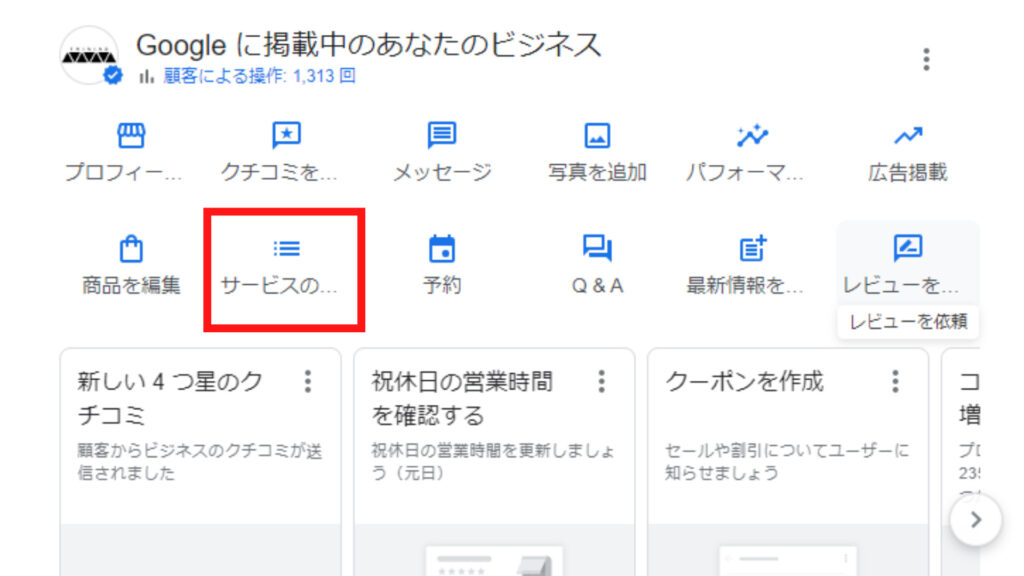Click the セールや割引についてユーザーに知らせましょう description
1024x576 pixels.
[787, 462]
